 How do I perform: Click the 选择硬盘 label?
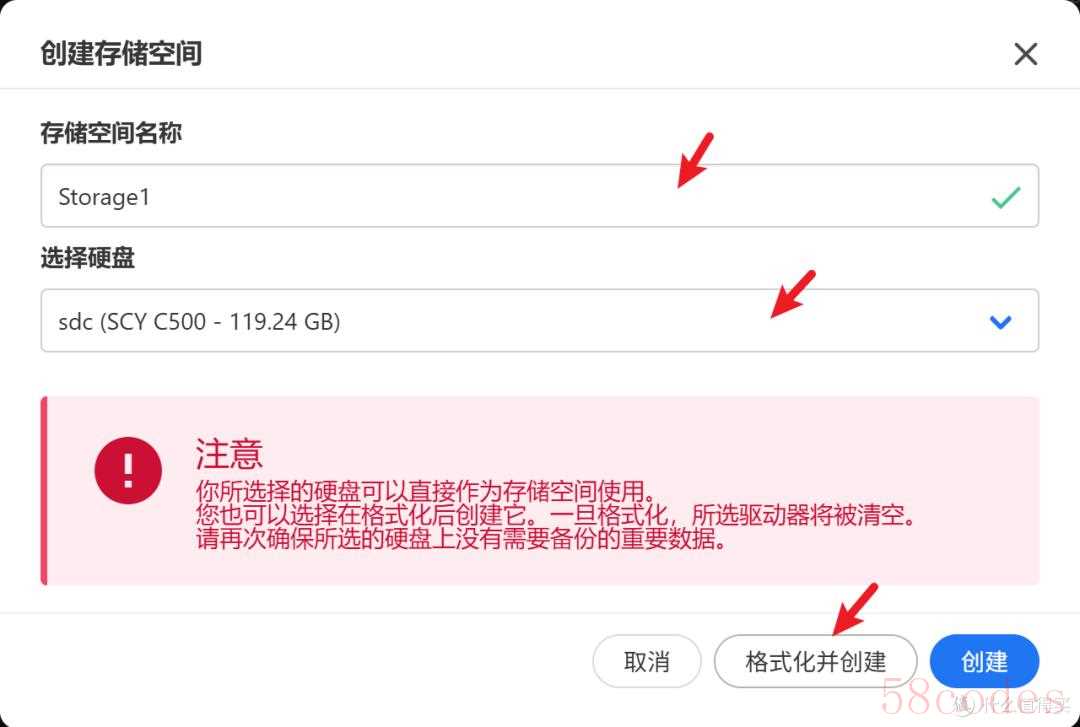tap(87, 258)
